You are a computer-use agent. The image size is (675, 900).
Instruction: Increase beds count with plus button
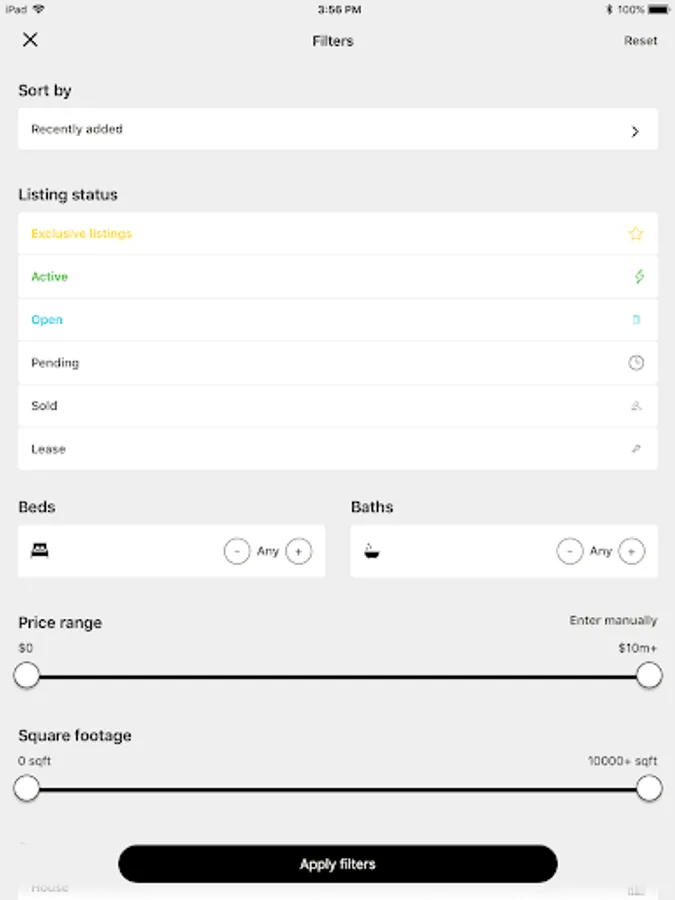pos(298,551)
